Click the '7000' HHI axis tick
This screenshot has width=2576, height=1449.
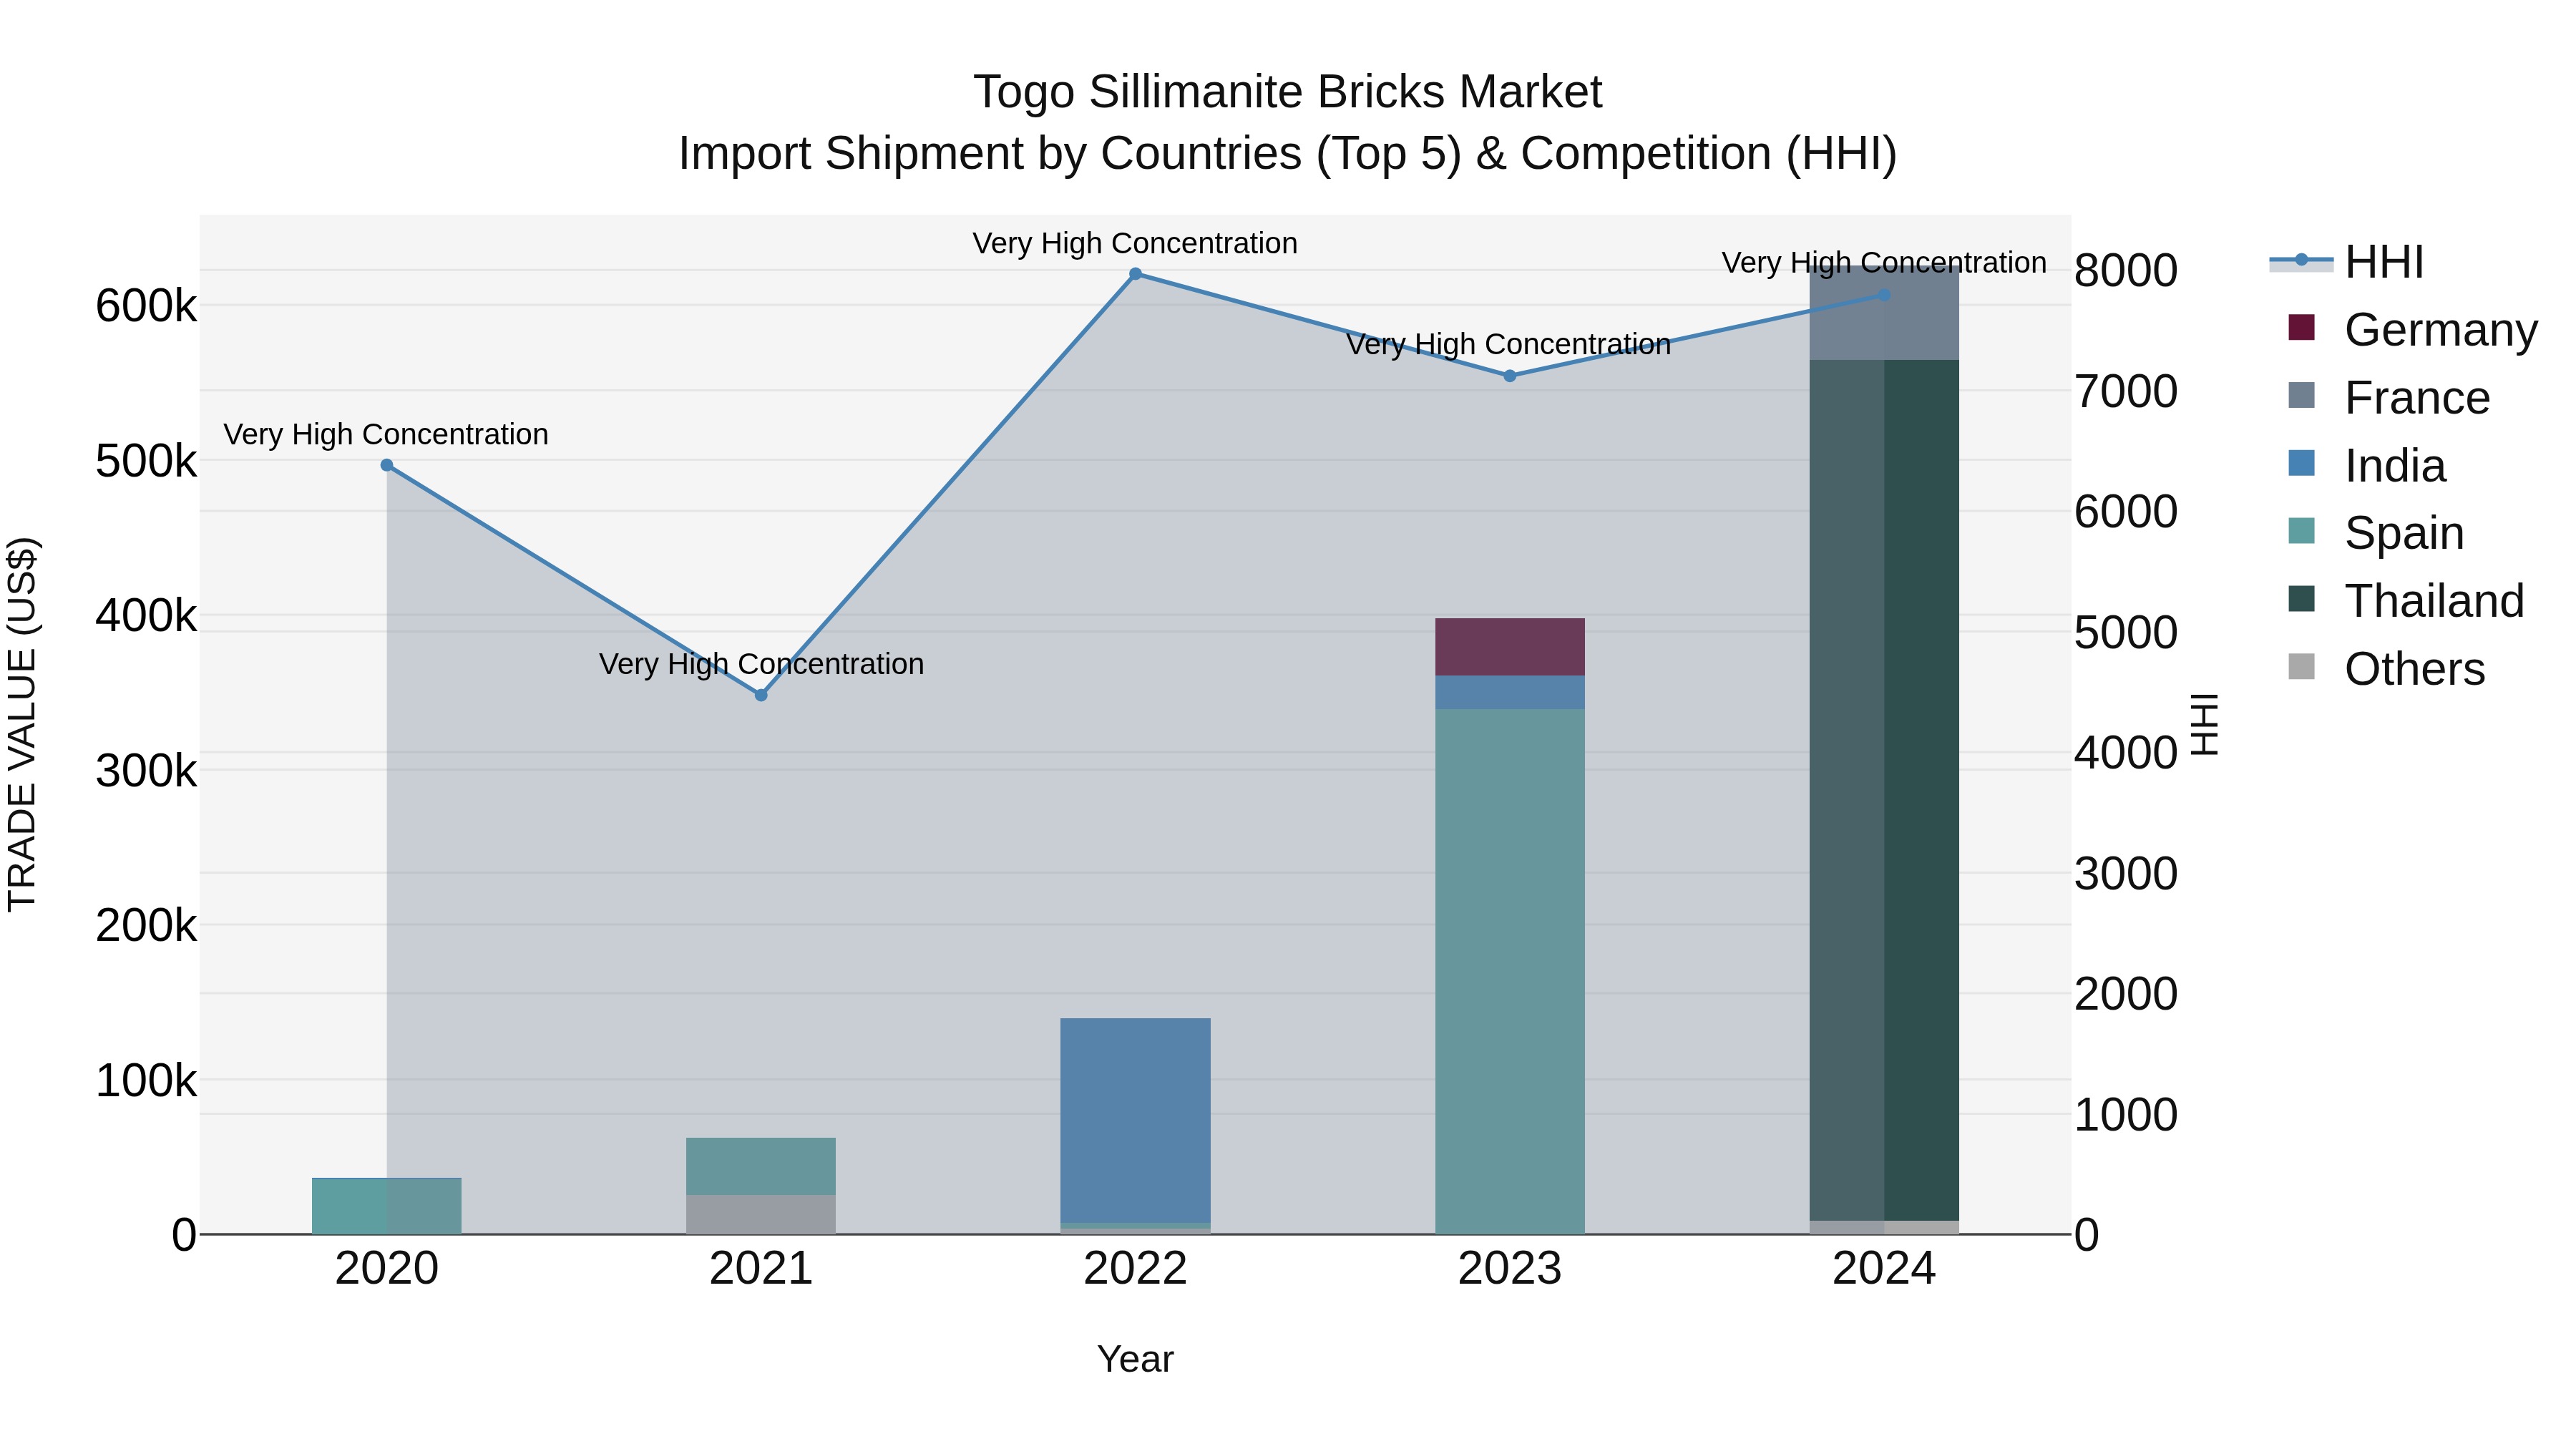click(x=2126, y=391)
